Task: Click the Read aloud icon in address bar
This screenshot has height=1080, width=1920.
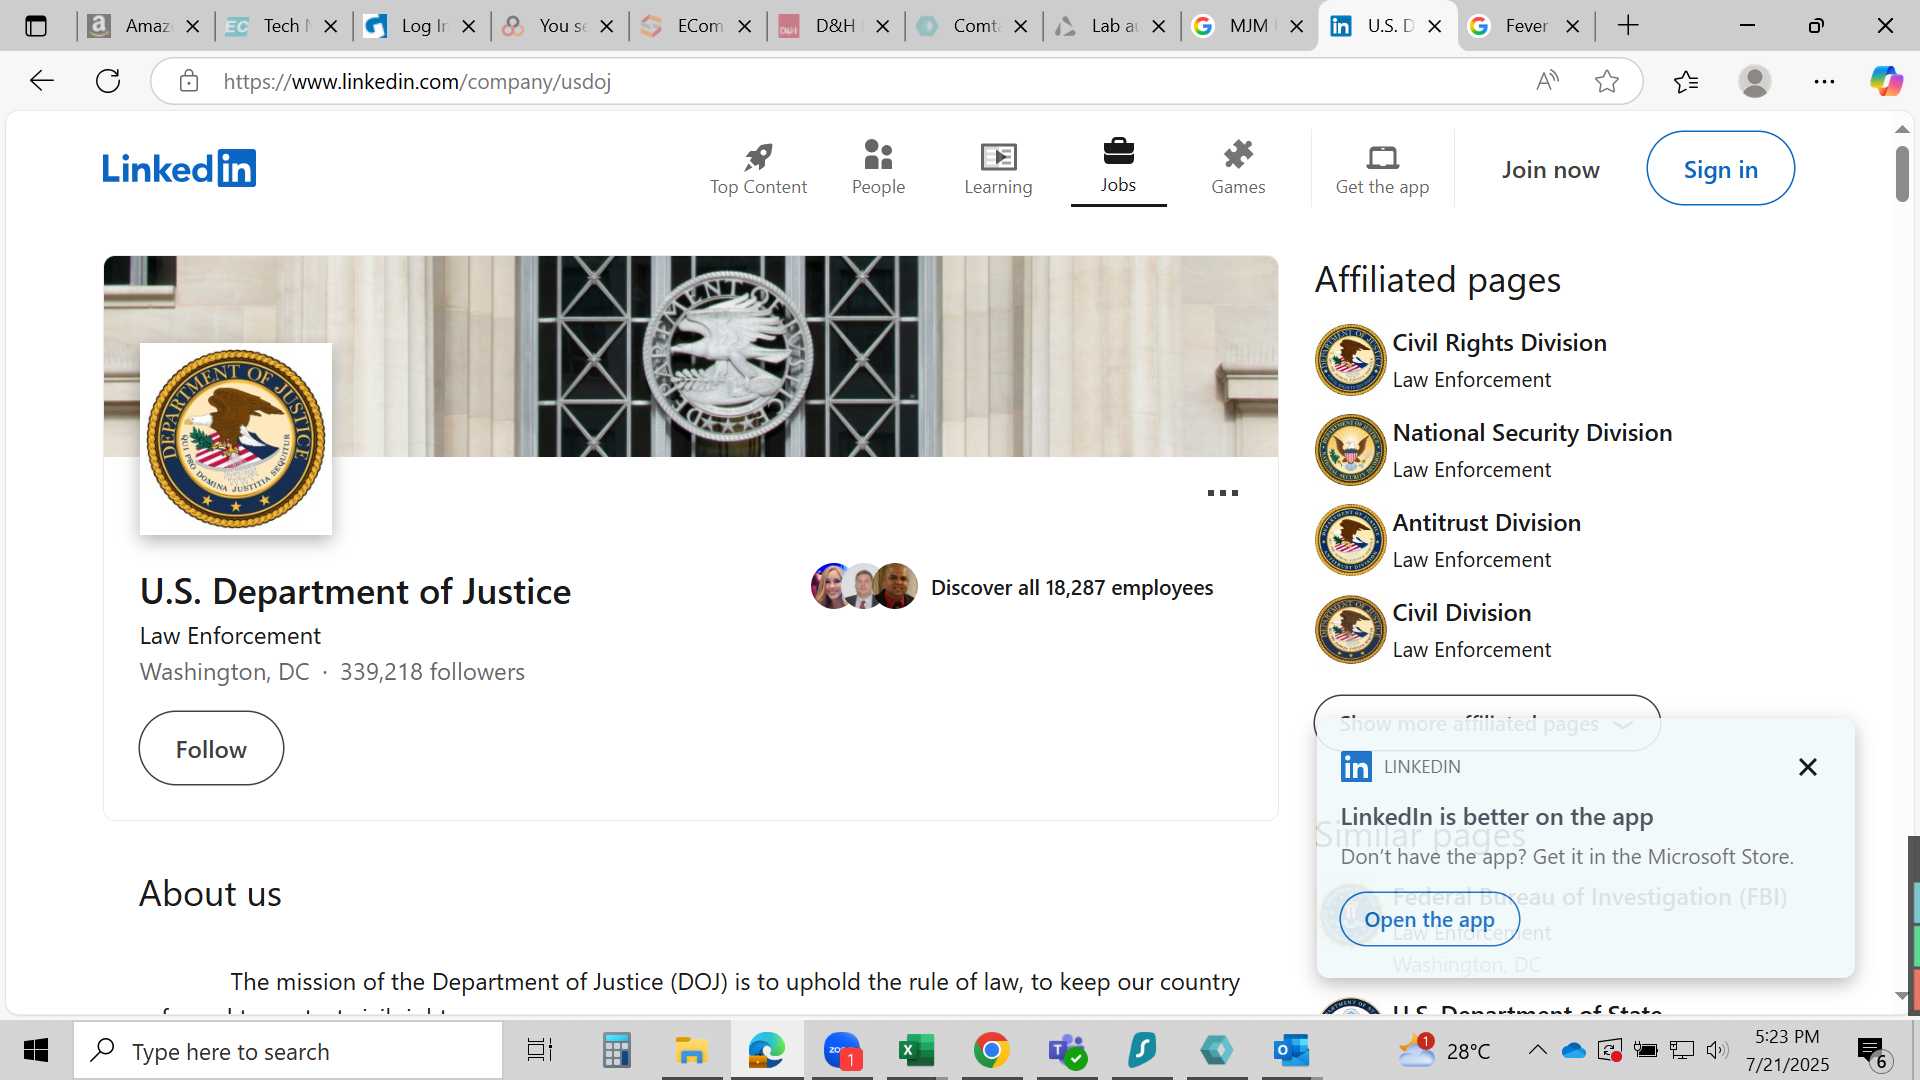Action: (1547, 81)
